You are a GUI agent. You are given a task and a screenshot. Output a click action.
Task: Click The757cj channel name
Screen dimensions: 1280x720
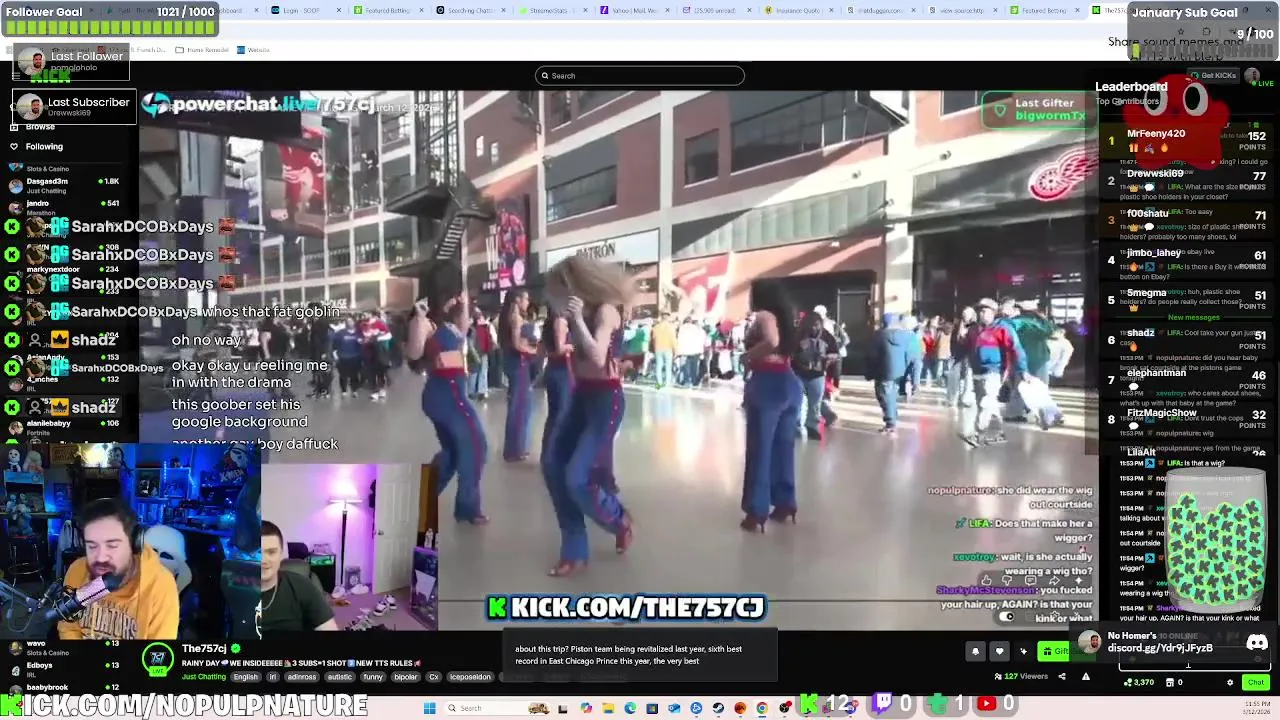[204, 648]
